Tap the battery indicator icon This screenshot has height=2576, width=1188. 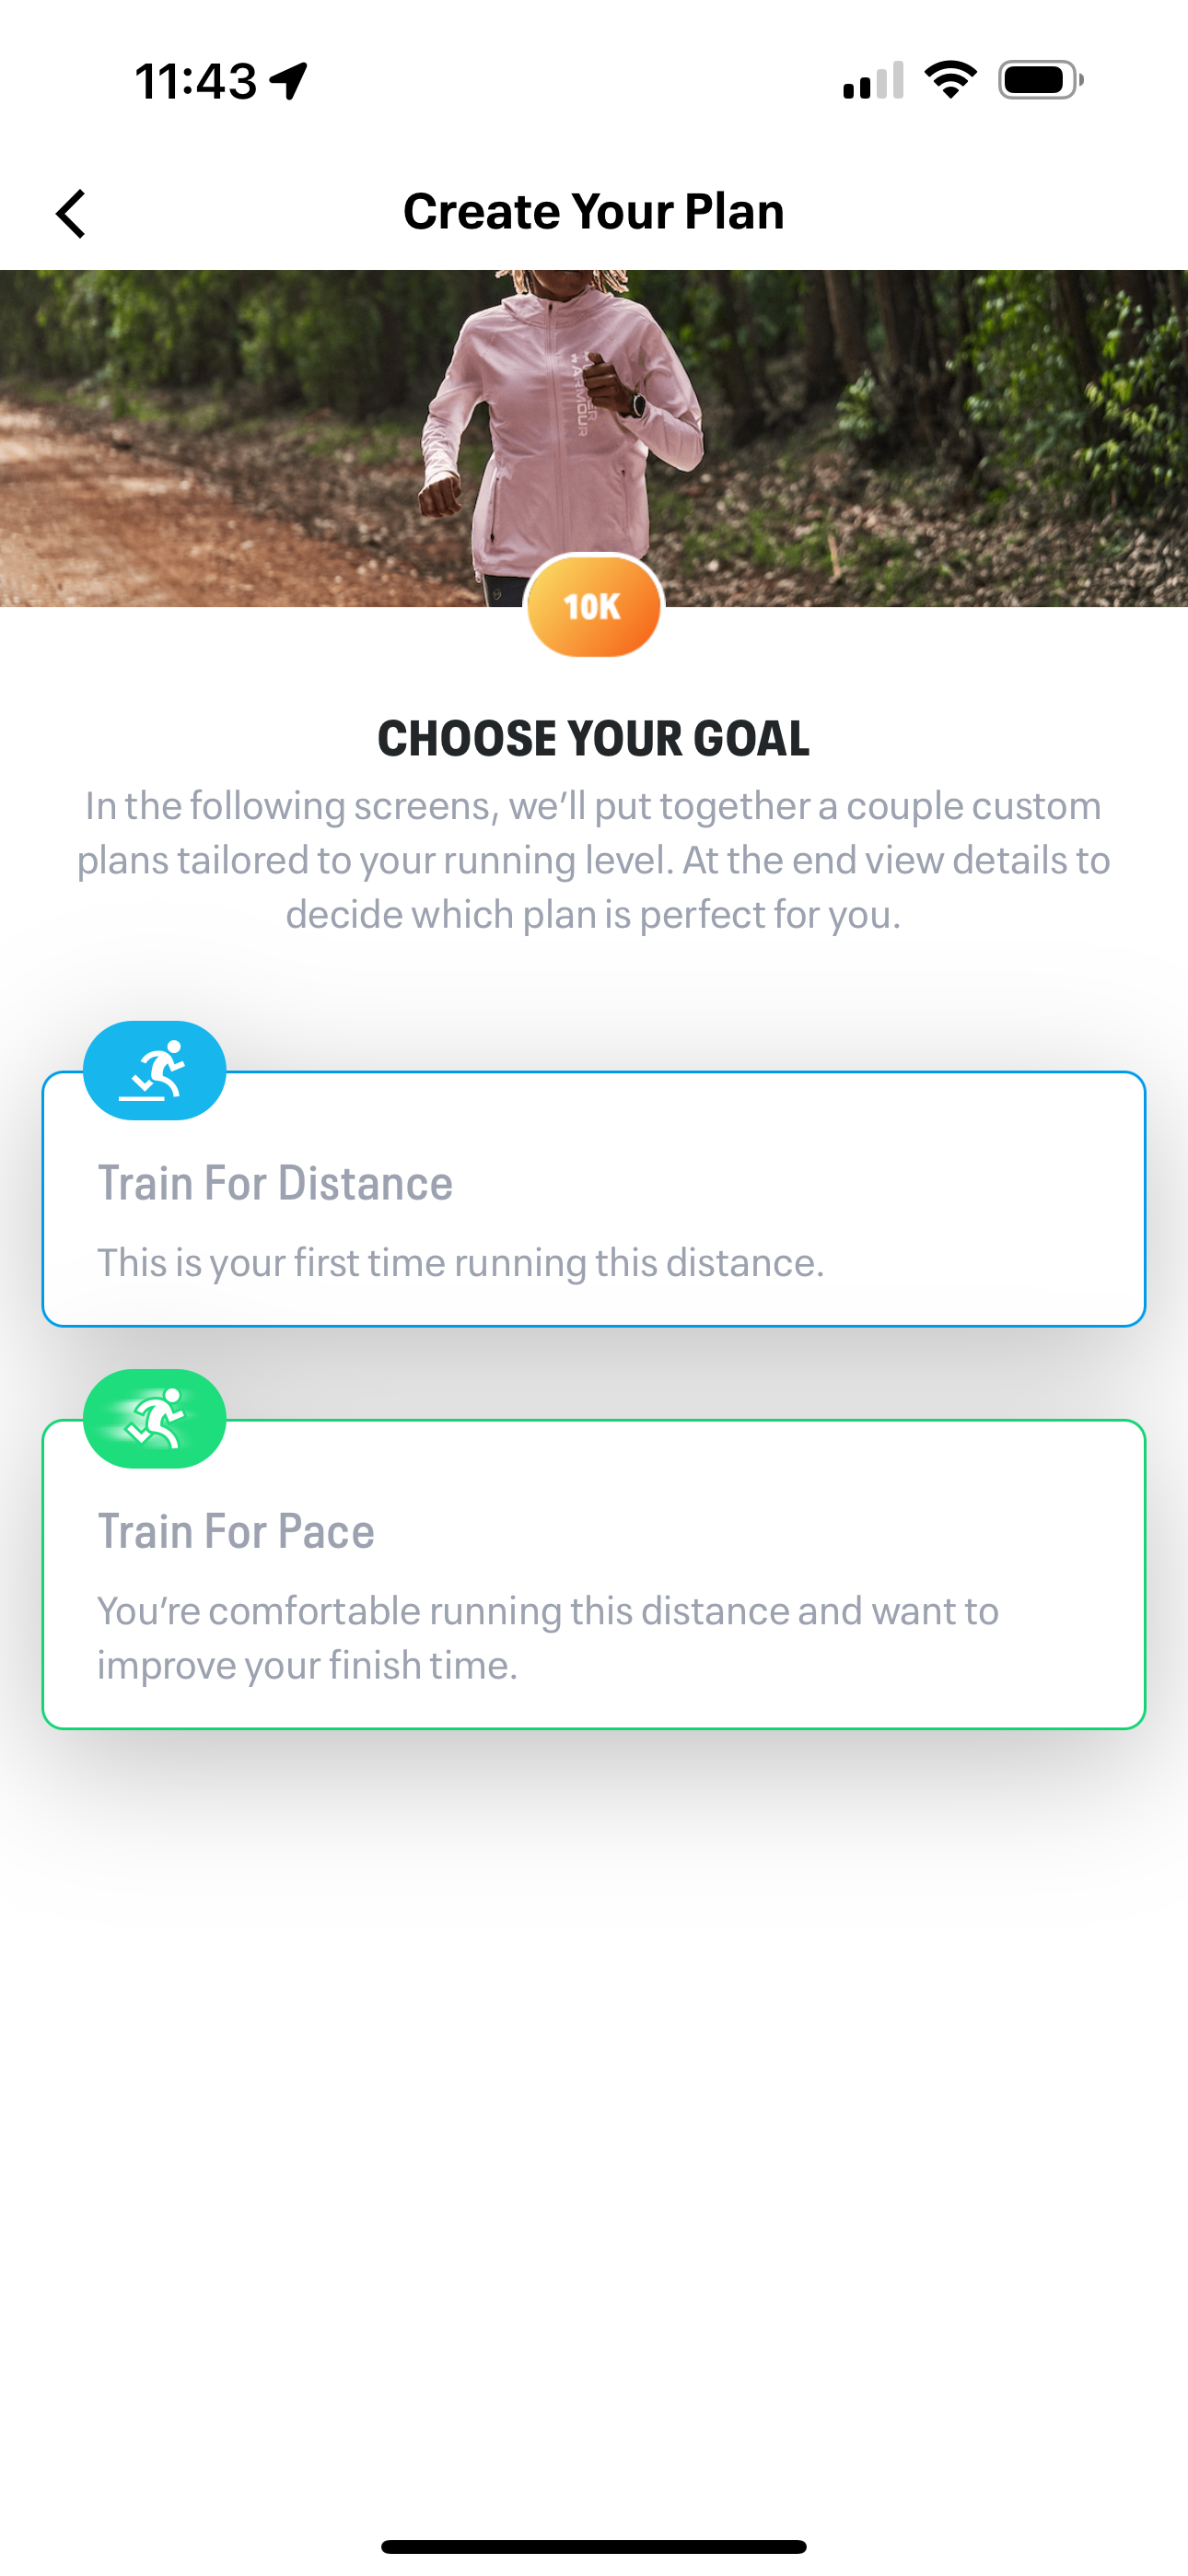[1040, 80]
